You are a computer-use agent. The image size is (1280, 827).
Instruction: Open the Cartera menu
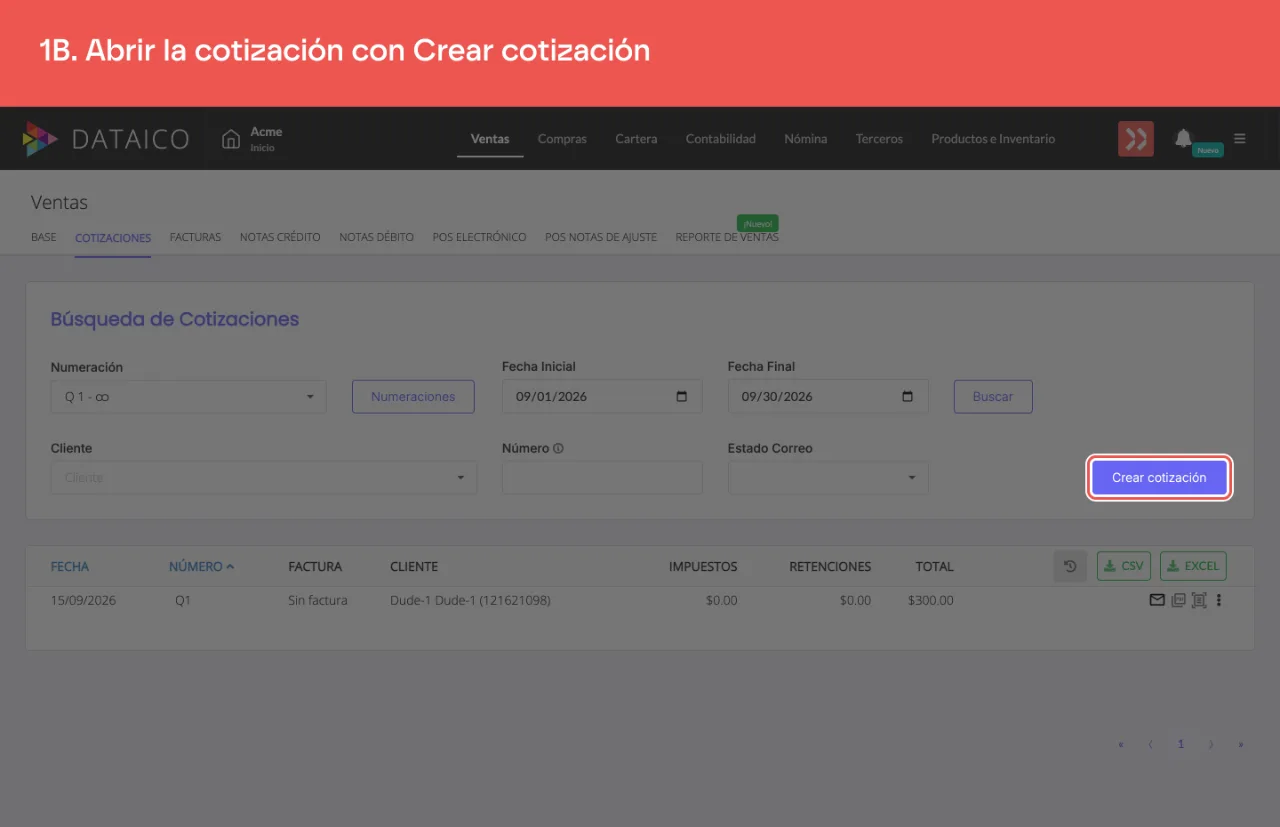click(x=636, y=139)
